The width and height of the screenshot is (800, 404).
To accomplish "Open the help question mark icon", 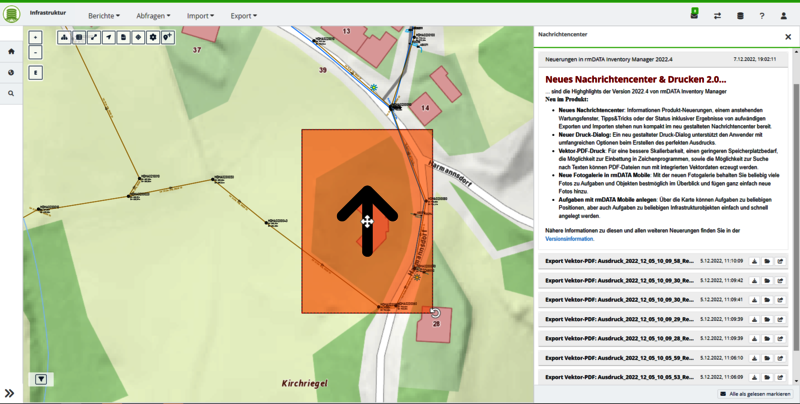I will click(x=762, y=16).
